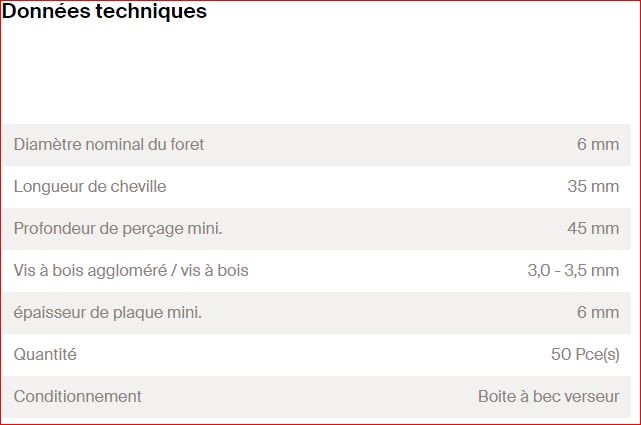Click the Conditionnement row background

(316, 397)
